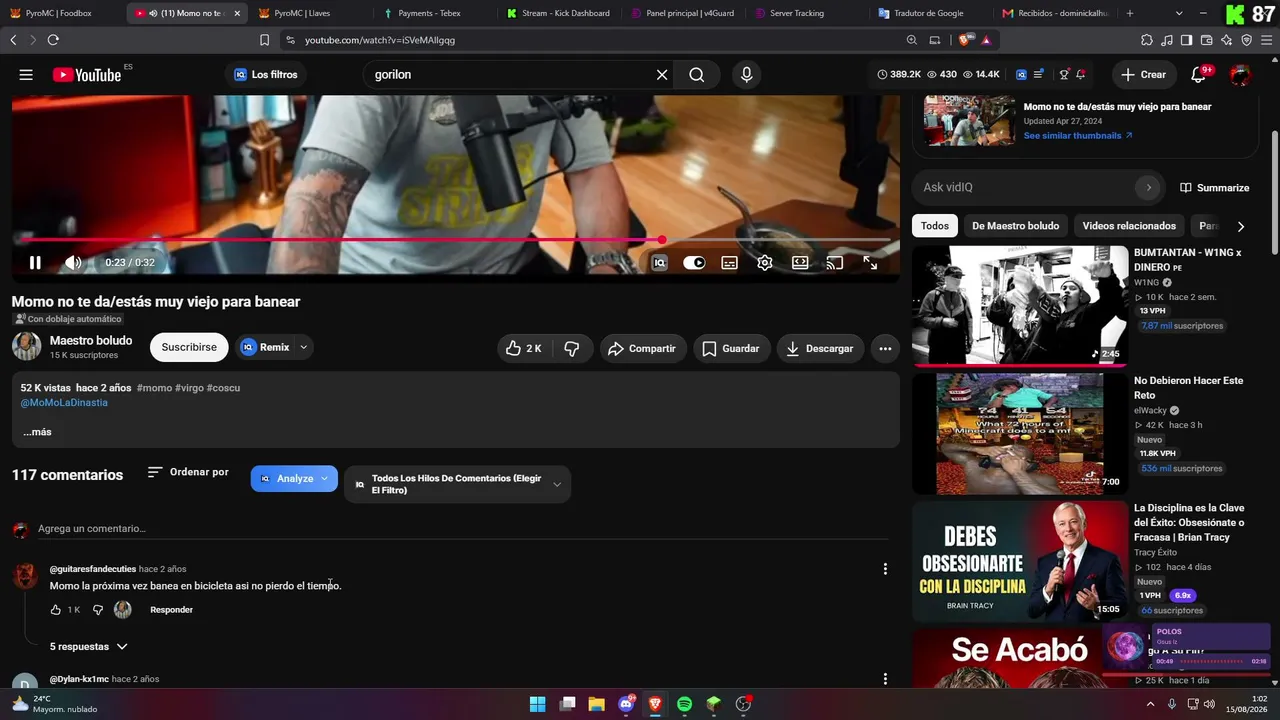Open the Los filtros vidIQ button

click(266, 75)
